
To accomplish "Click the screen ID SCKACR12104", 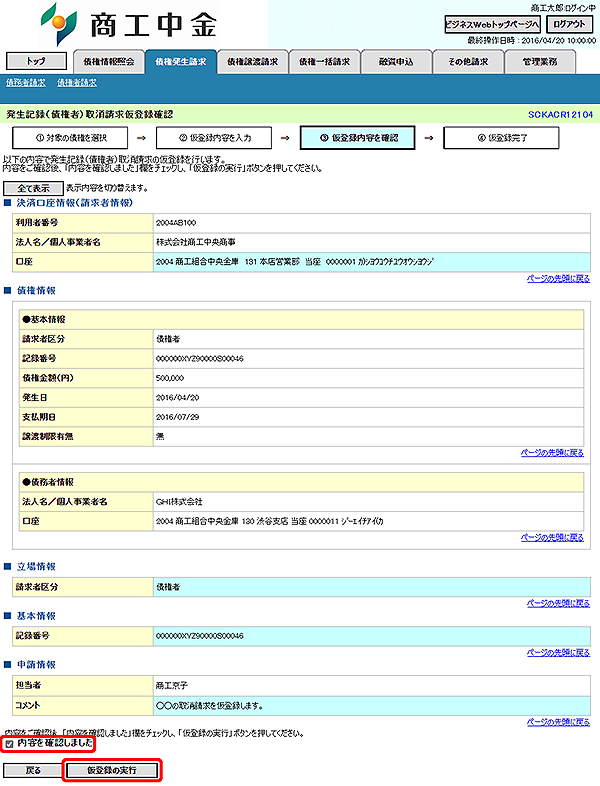I will (560, 115).
